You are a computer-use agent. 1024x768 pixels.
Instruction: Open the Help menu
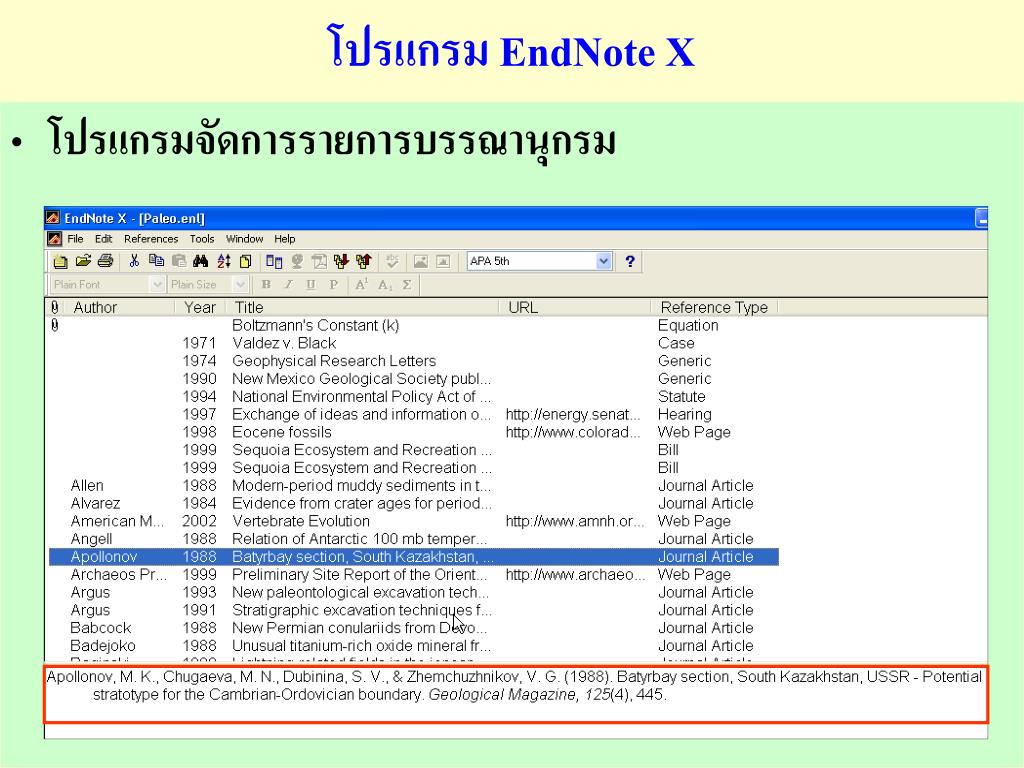pos(284,239)
